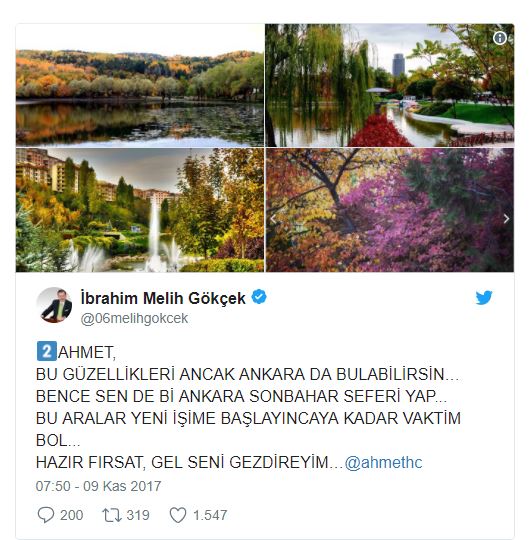Click the blue number 2 keycap emoji
Viewport: 530px width, 540px height.
[46, 351]
